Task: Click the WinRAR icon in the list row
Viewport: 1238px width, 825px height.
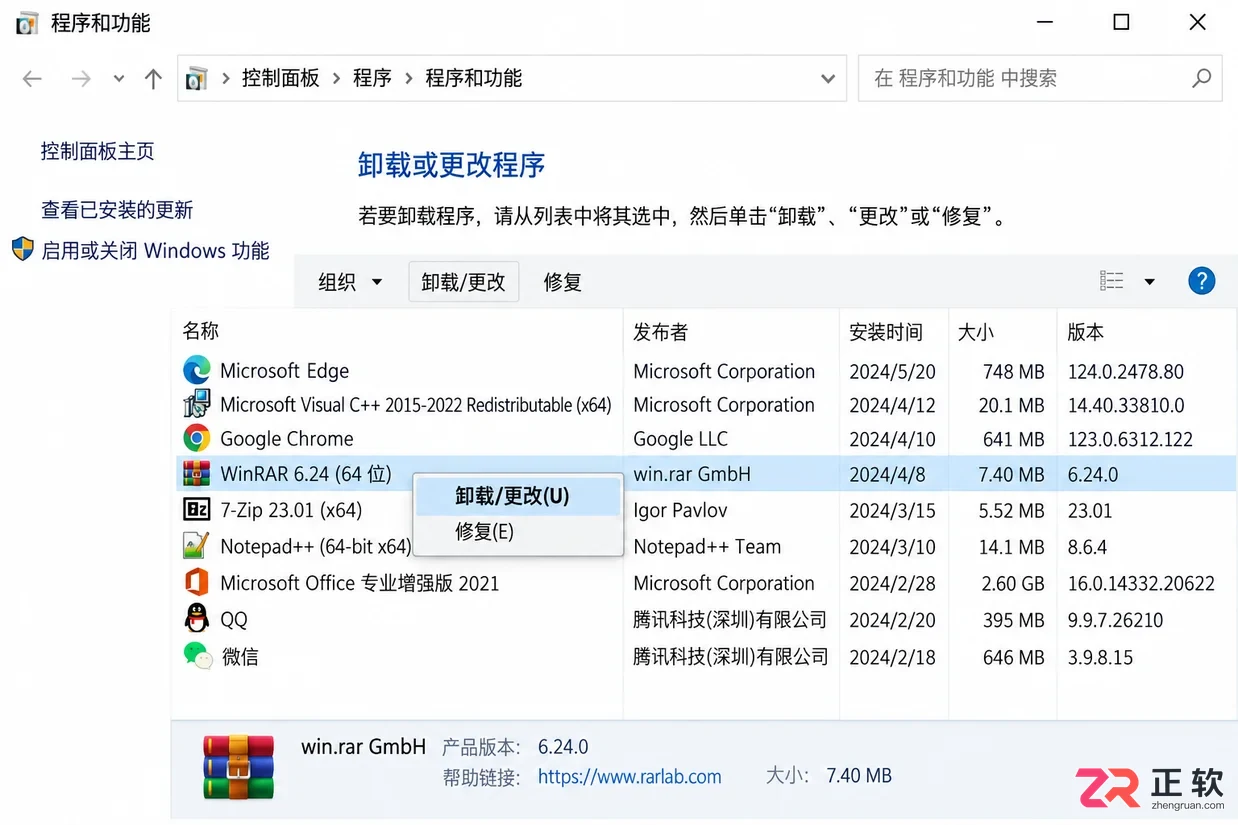Action: [x=197, y=474]
